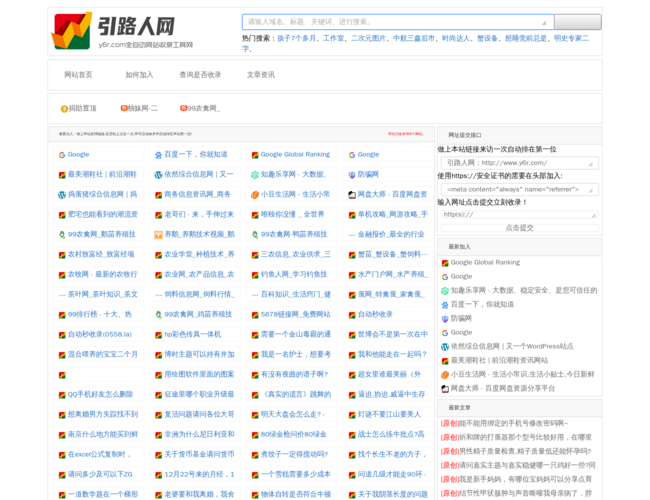Open the 茶叶网_茶叶知识 link
The width and height of the screenshot is (650, 500).
point(103,294)
